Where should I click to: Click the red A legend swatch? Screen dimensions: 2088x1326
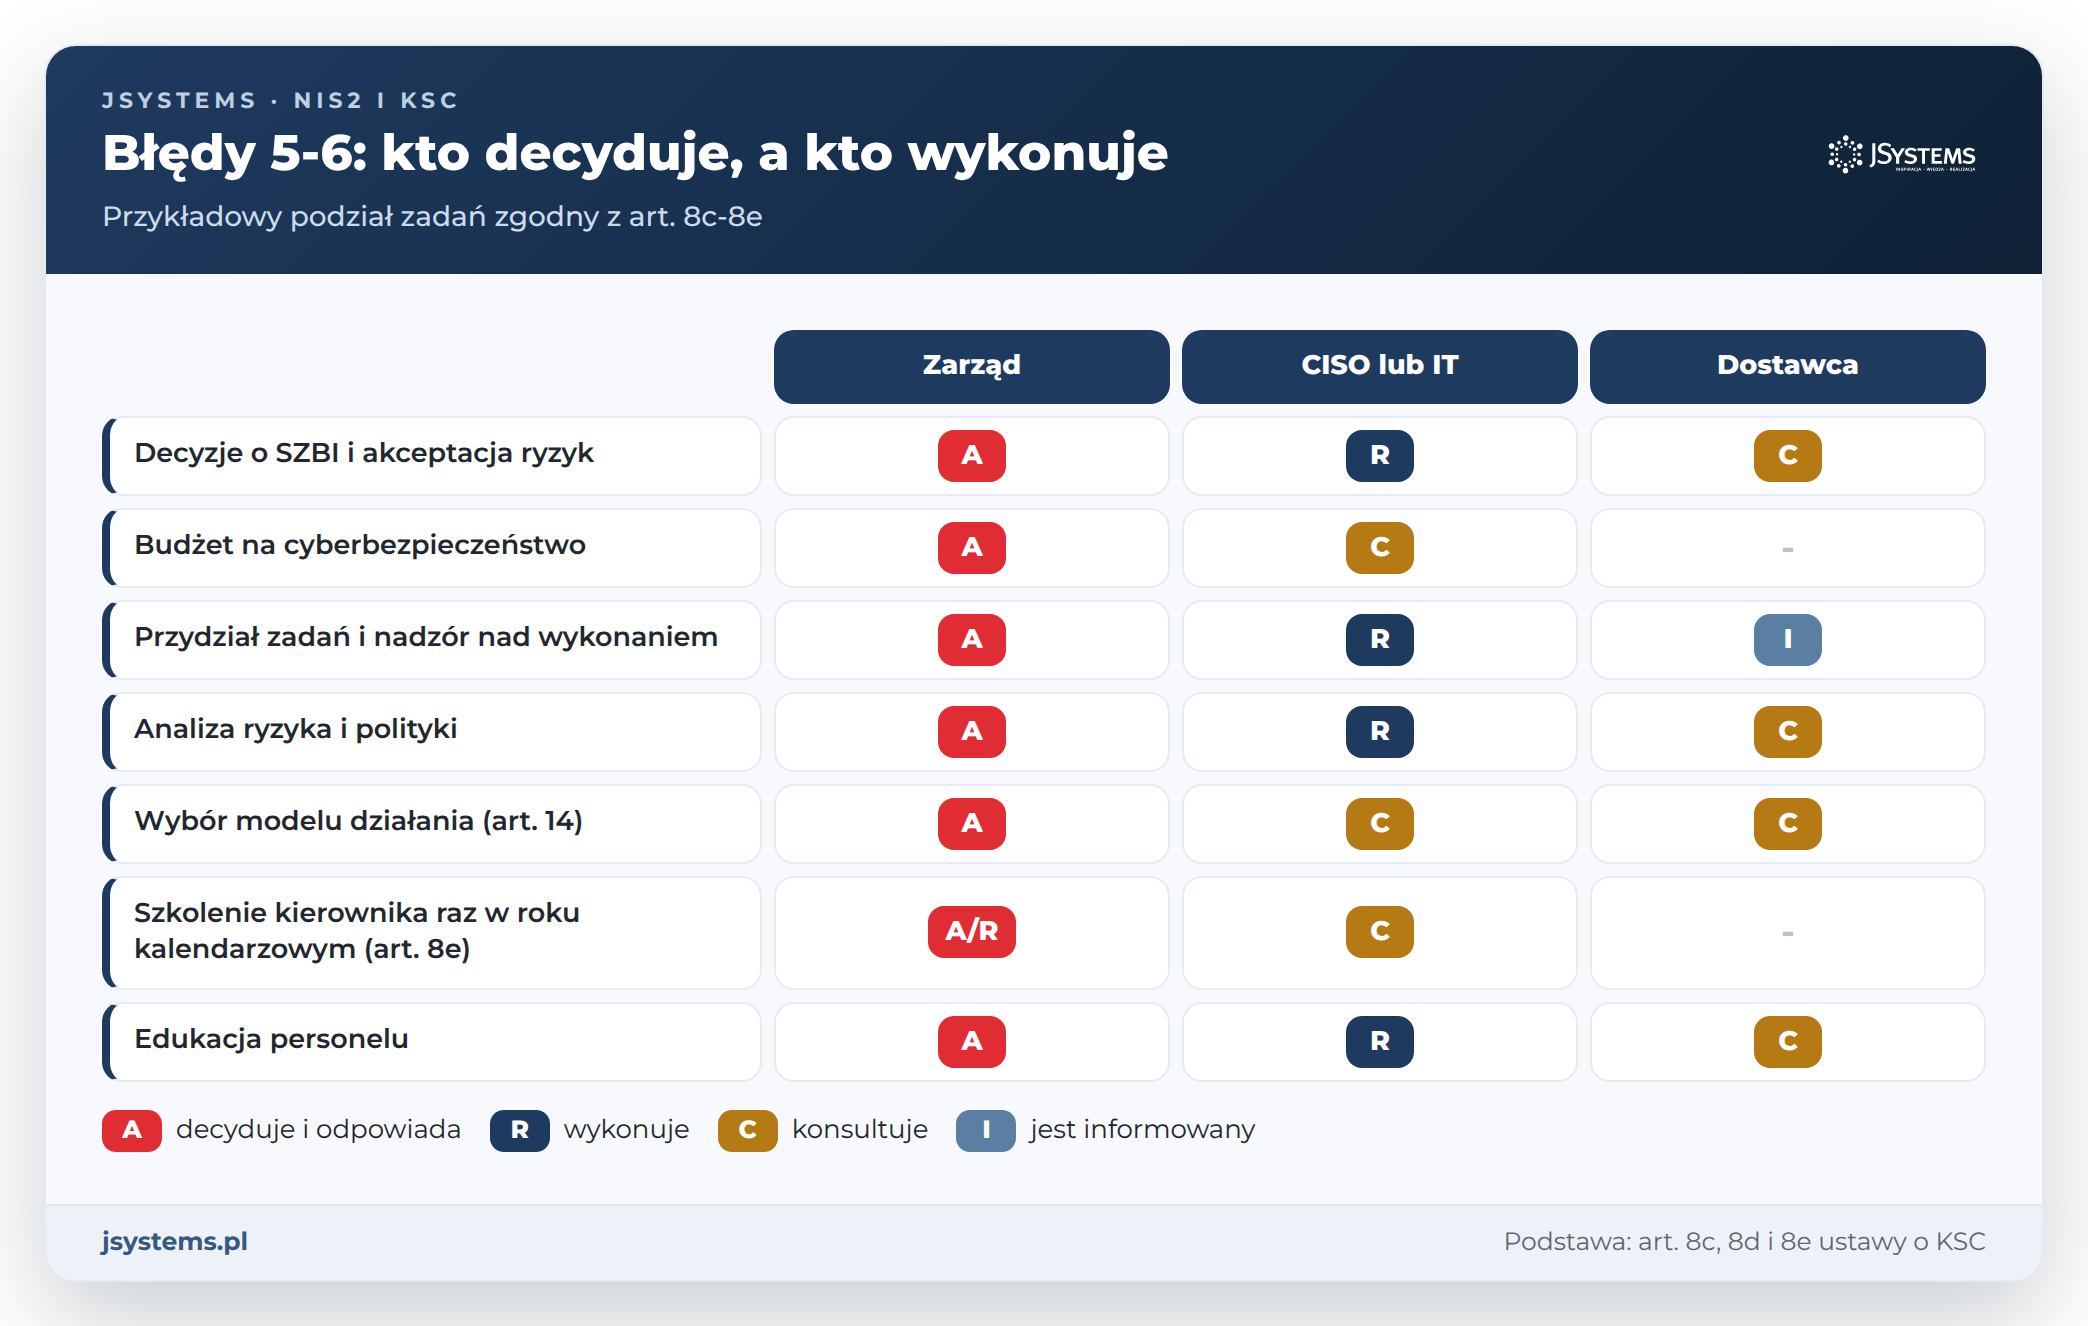point(131,1131)
